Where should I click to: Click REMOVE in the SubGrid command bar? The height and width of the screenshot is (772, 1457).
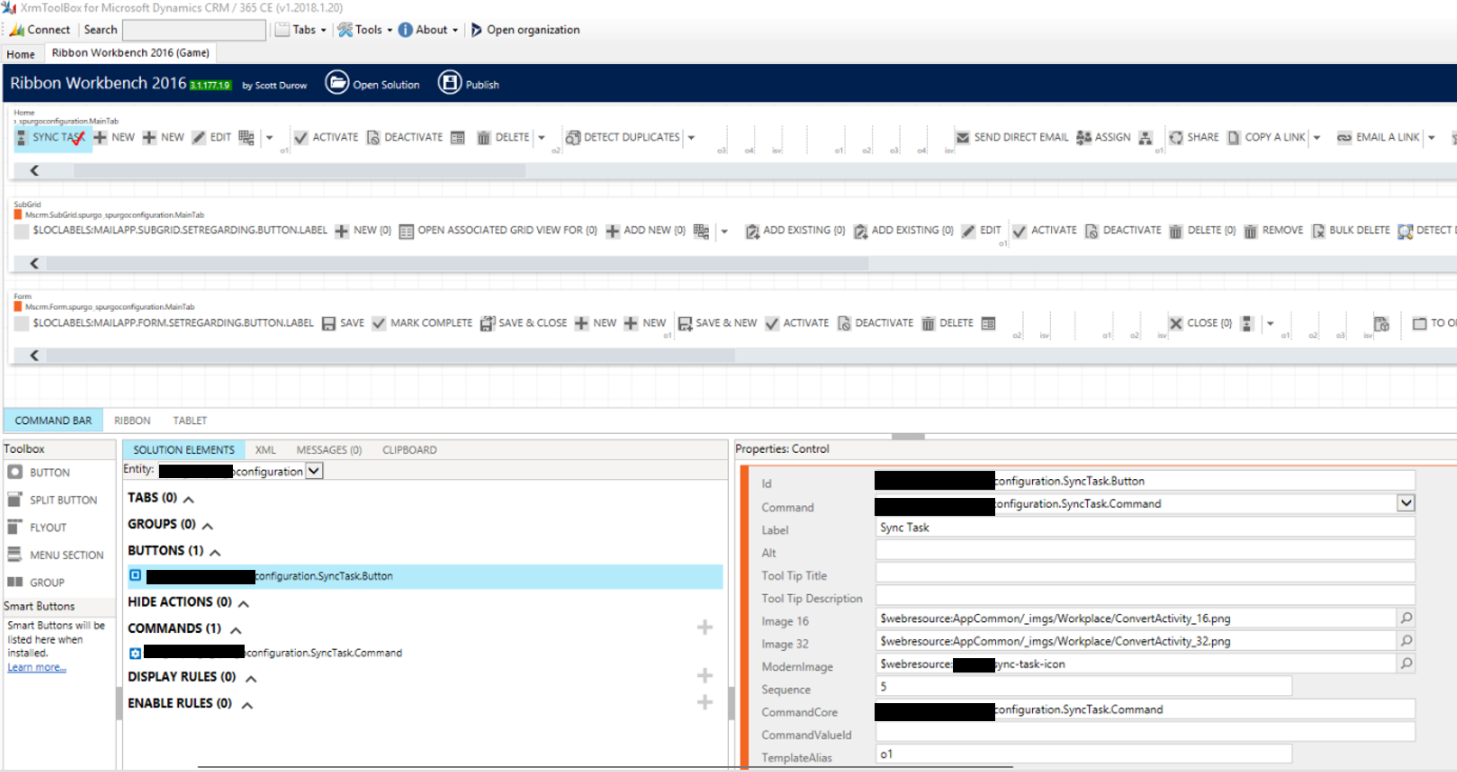[x=1273, y=231]
